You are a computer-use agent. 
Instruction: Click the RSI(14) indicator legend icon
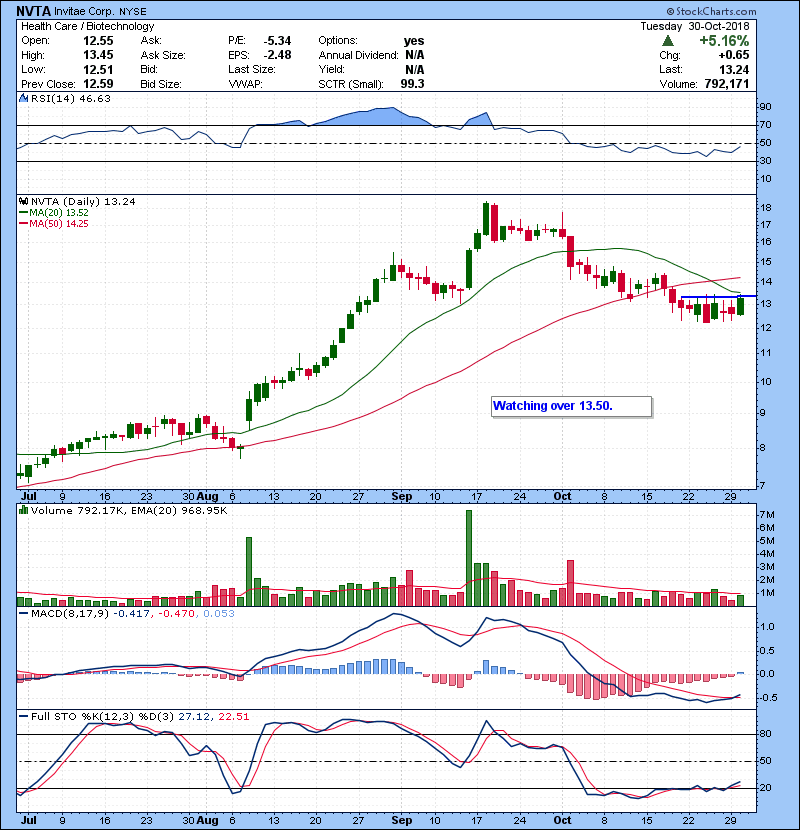click(x=23, y=98)
